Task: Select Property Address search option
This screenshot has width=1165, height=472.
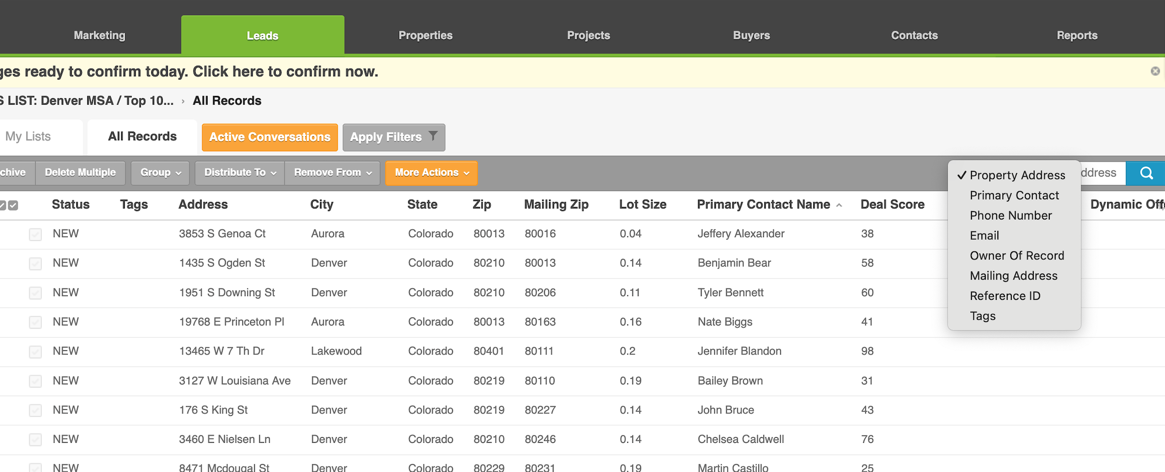Action: (x=1014, y=175)
